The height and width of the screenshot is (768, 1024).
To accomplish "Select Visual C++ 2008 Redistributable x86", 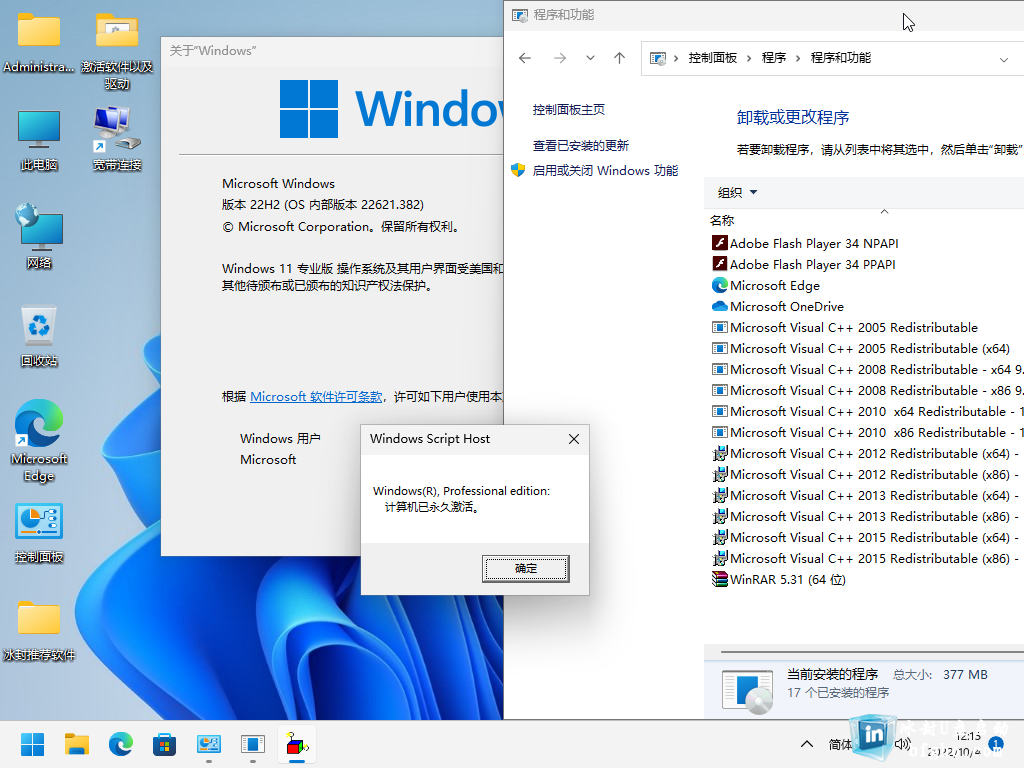I will [x=867, y=390].
